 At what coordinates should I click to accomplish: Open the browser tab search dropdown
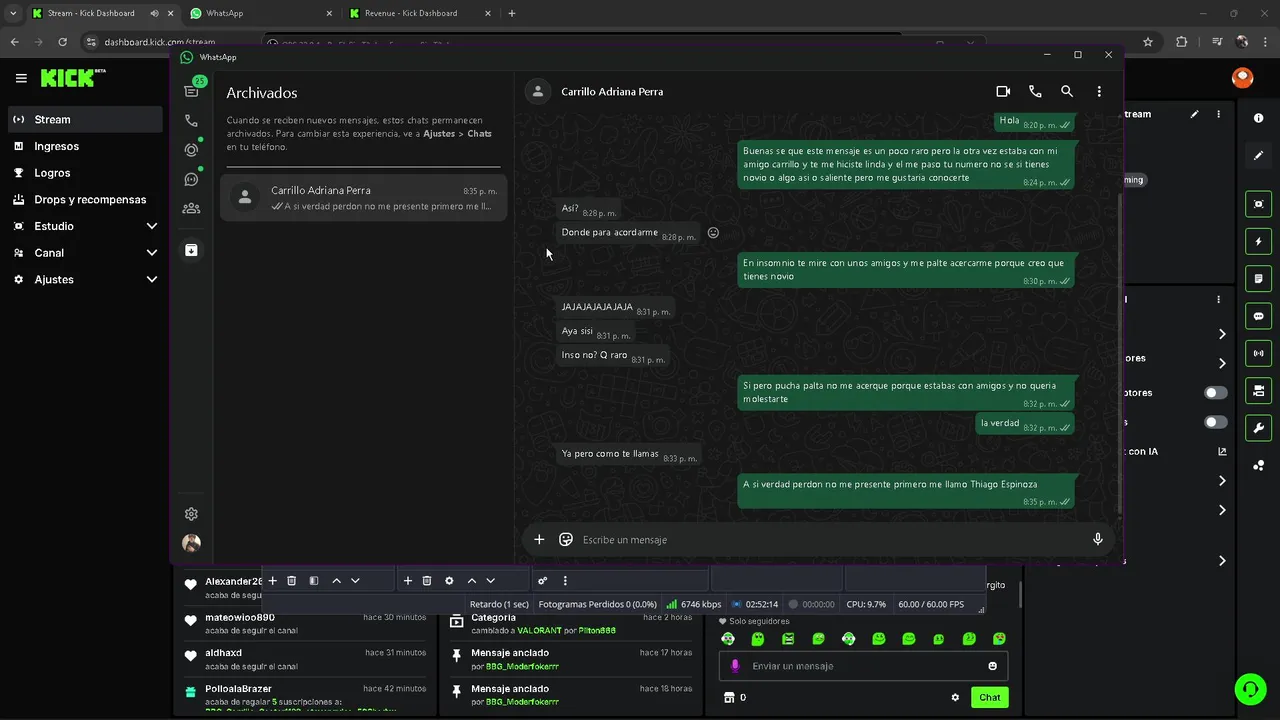13,13
